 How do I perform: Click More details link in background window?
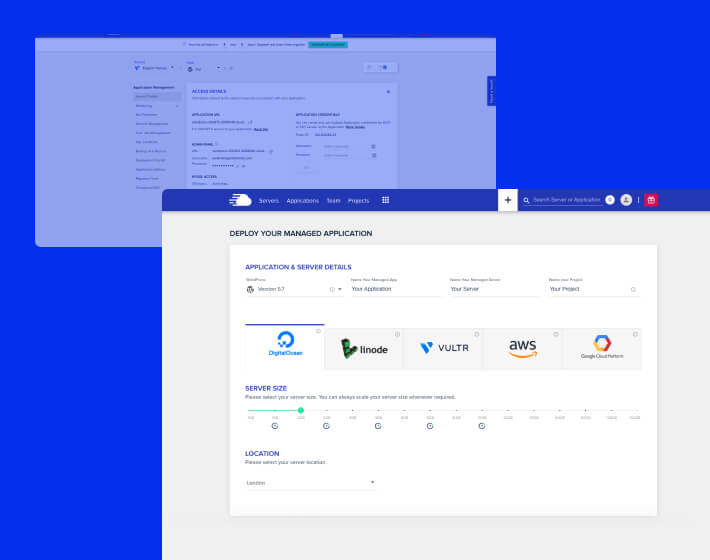[x=355, y=127]
